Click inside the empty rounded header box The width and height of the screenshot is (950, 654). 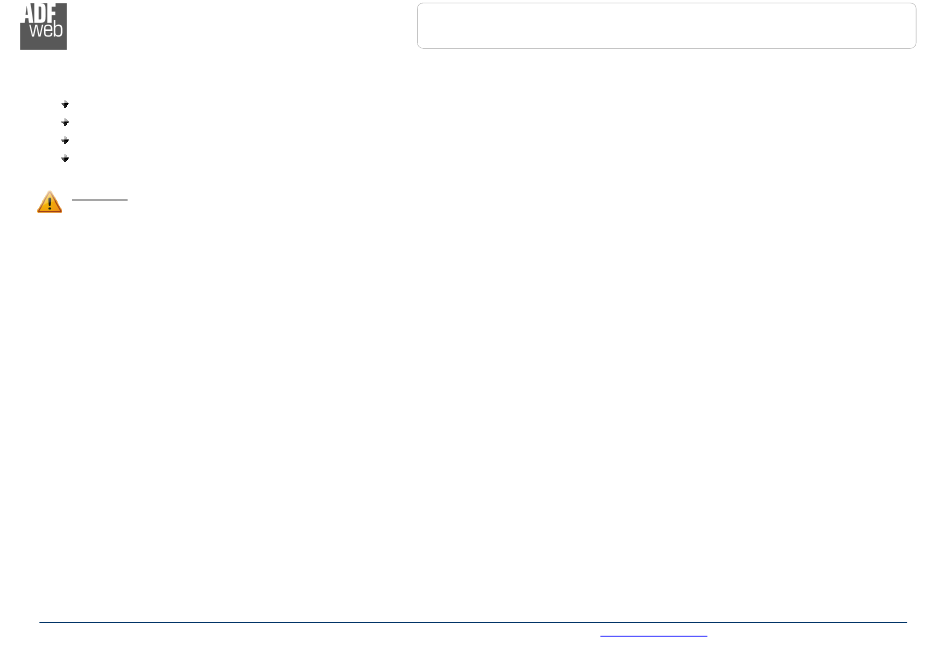(666, 25)
